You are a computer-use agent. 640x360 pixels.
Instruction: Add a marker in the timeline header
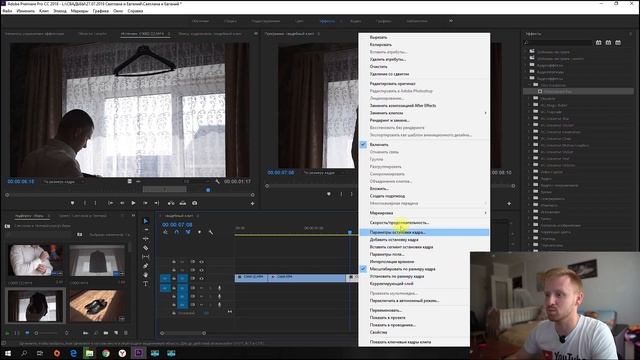tap(199, 232)
